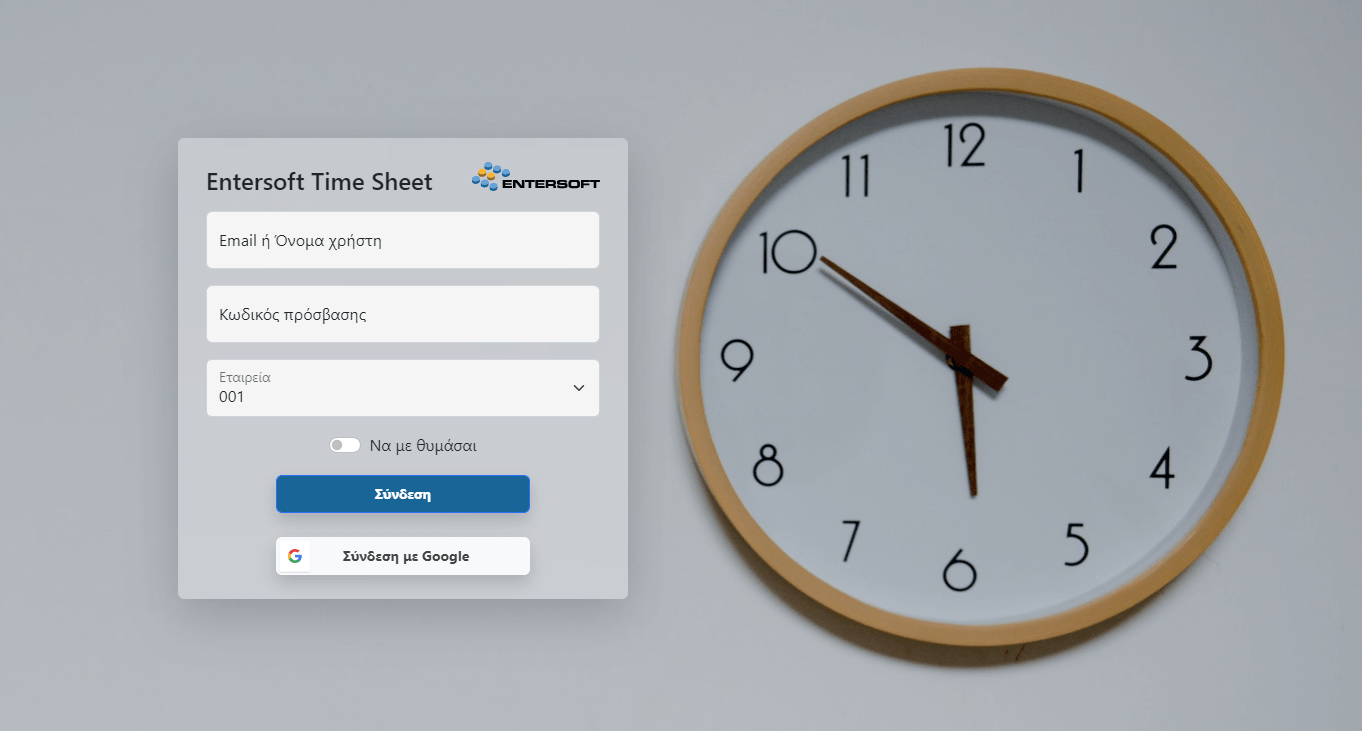
Task: Toggle the Να με θυμάσαι switch
Action: (x=345, y=445)
